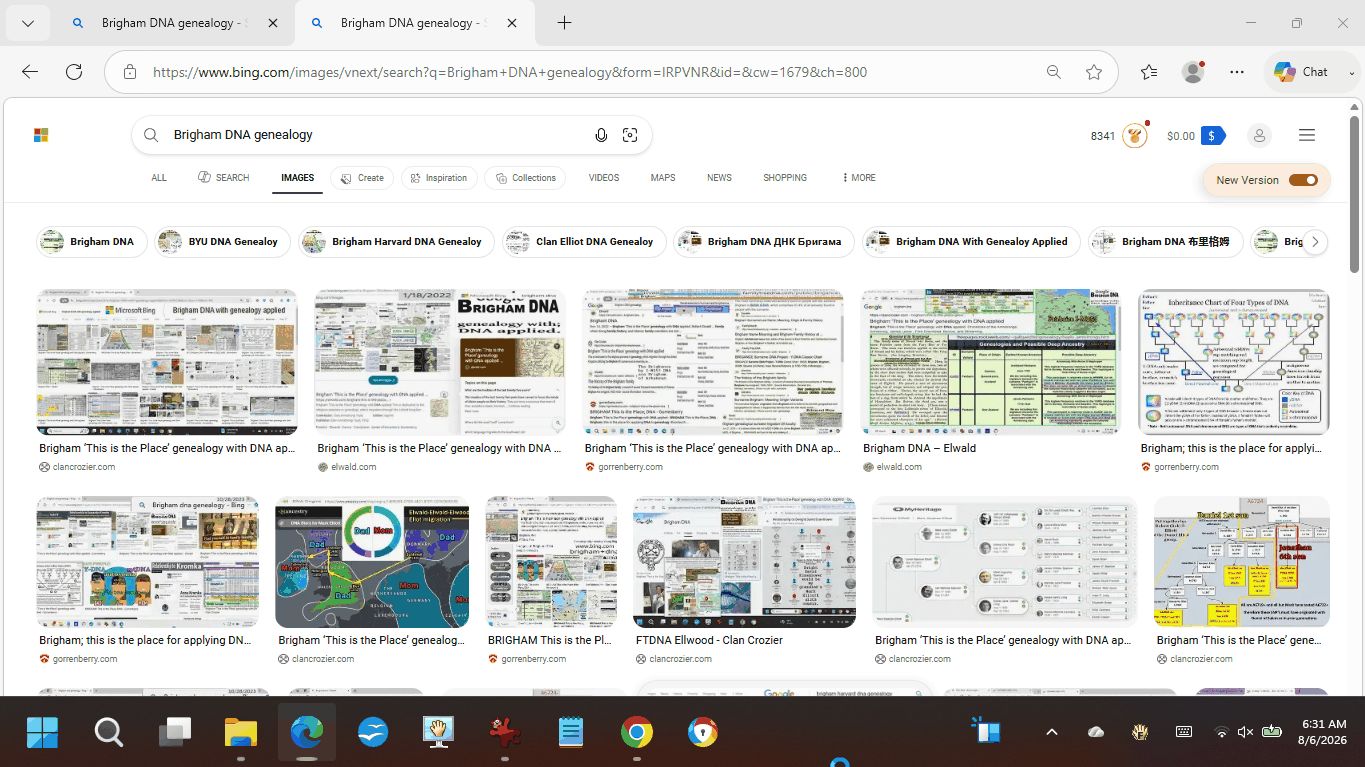Screen dimensions: 1365x767
Task: Click the browser address bar URL
Action: point(510,72)
